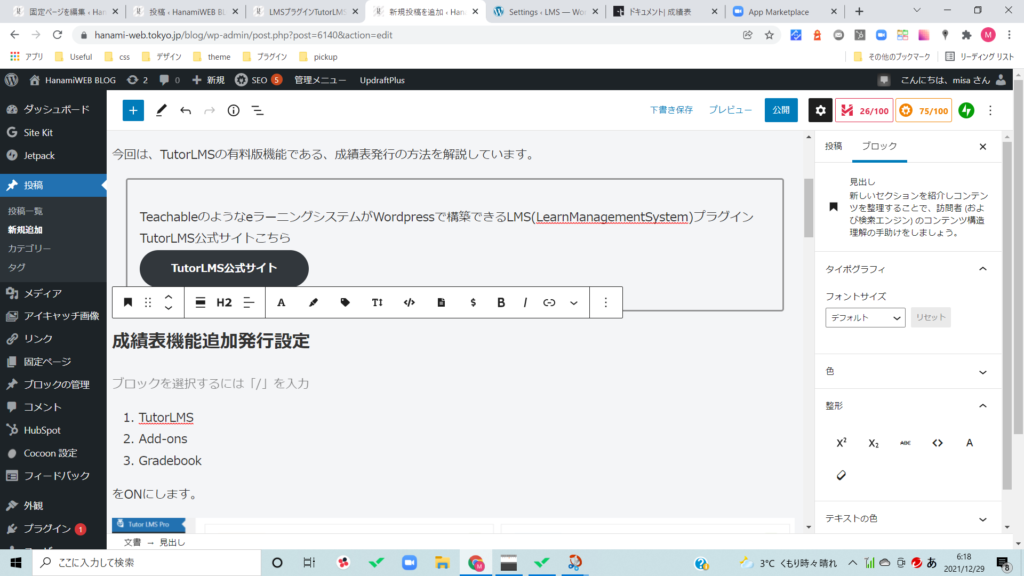Click the inline code icon in block toolbar
The image size is (1024, 576).
pyautogui.click(x=409, y=302)
